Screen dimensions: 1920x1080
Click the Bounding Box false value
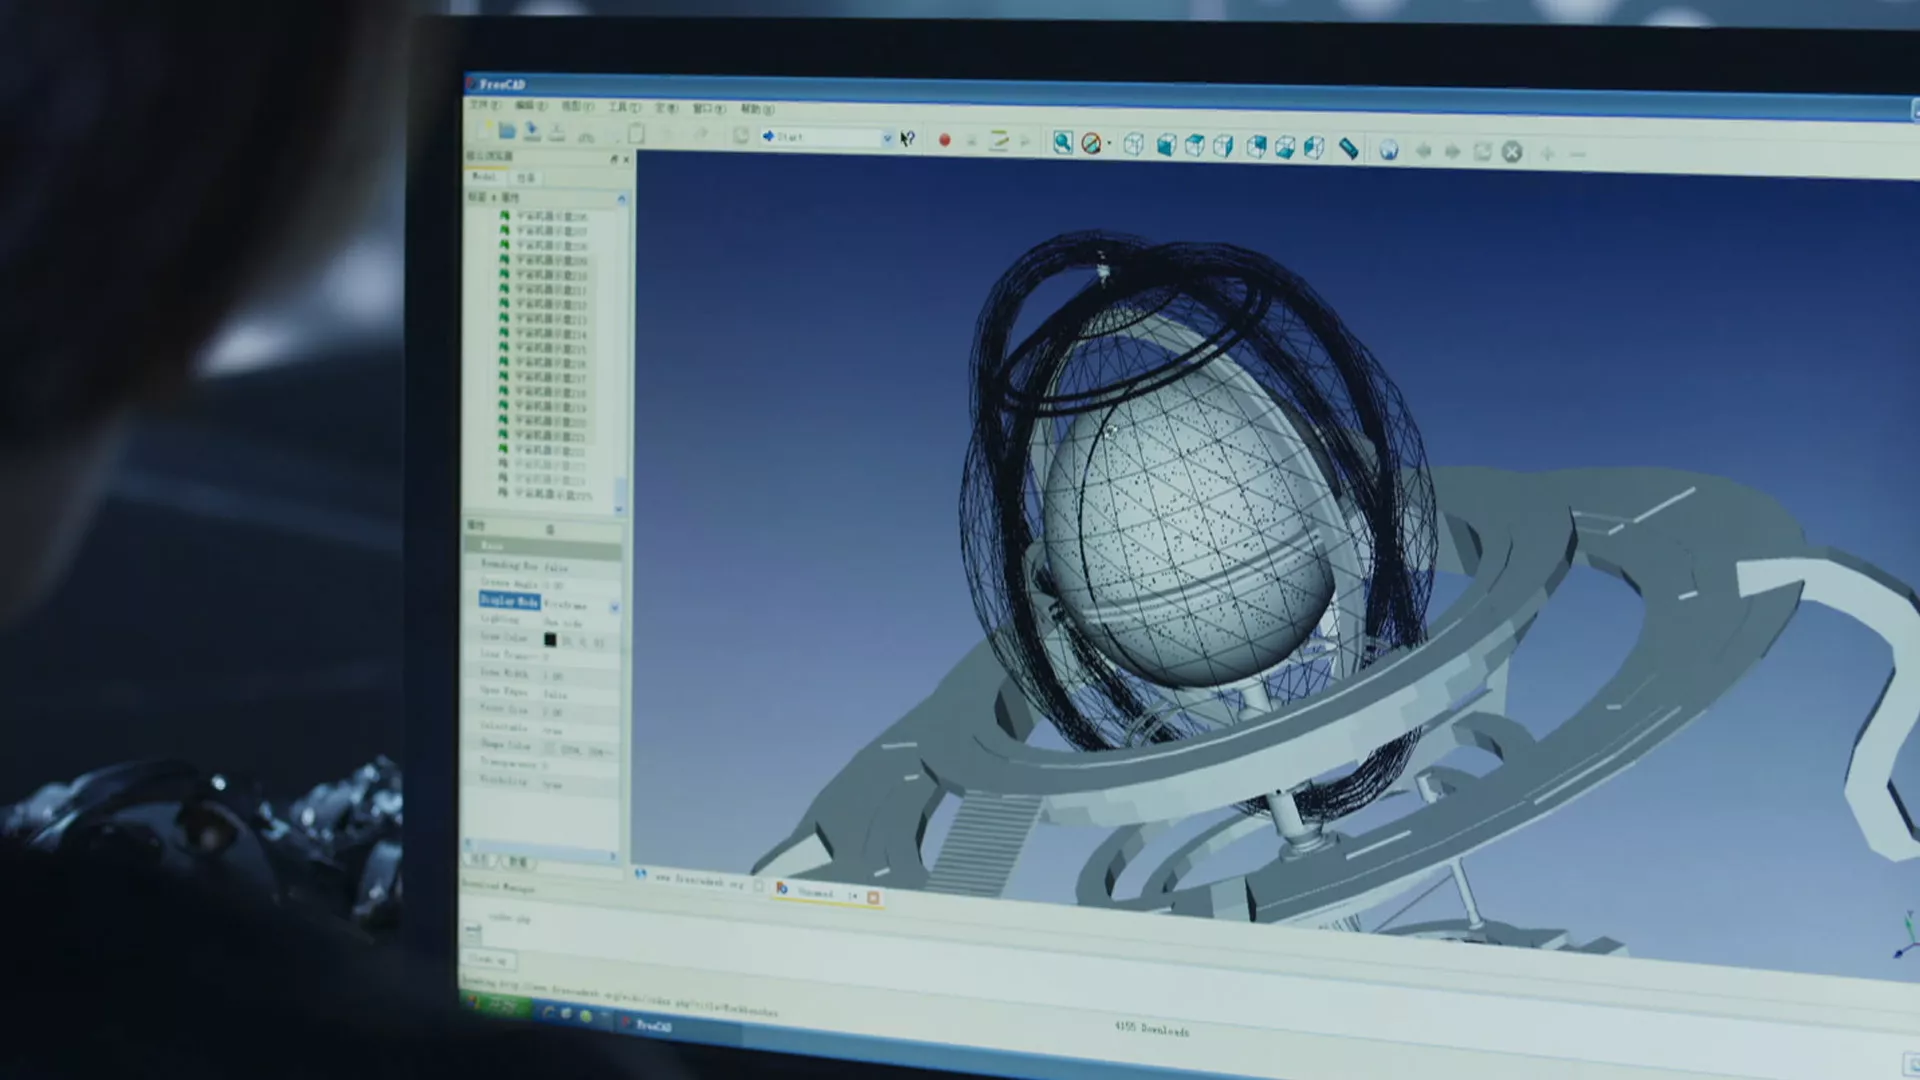(557, 567)
